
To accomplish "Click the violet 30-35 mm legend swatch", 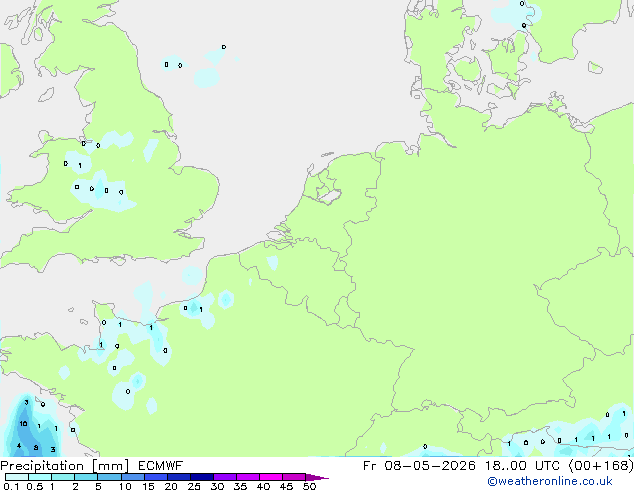I will point(225,477).
